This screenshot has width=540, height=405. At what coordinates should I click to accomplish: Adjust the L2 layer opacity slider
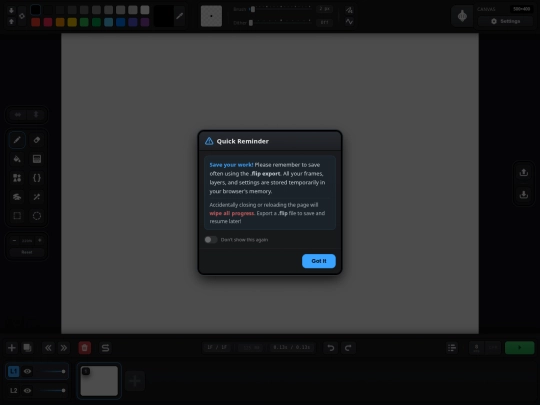pos(52,391)
